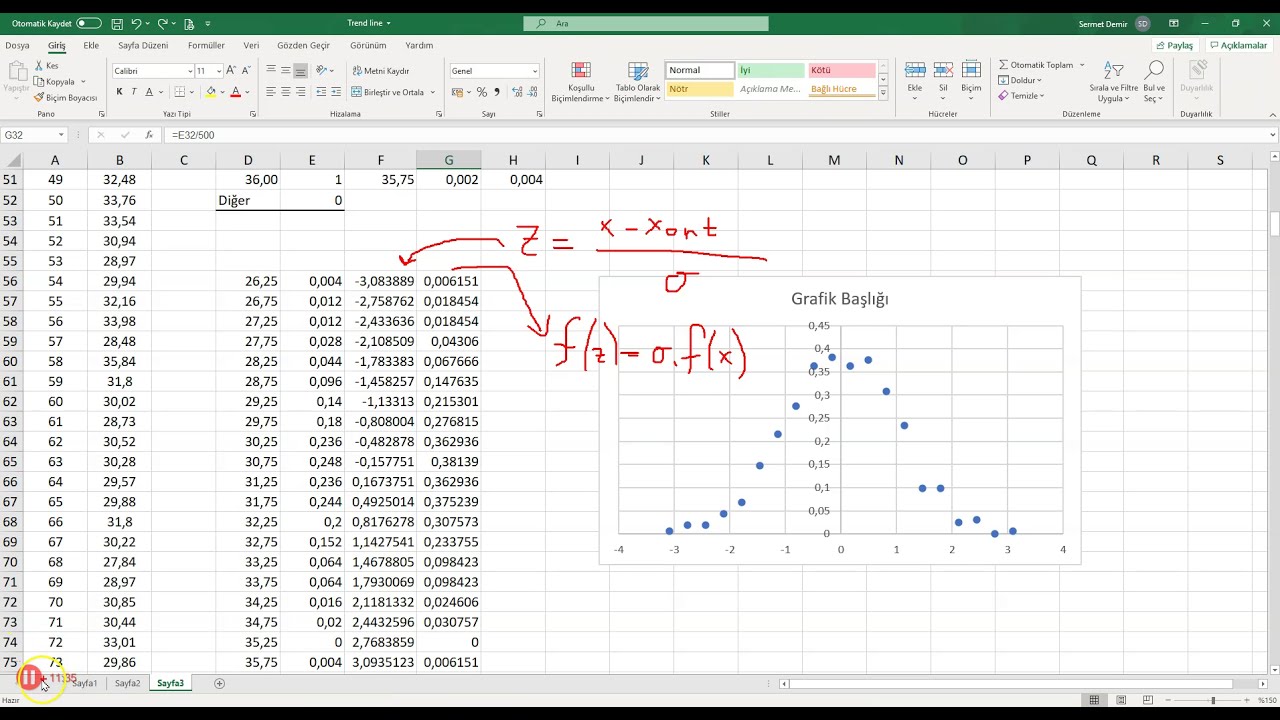The width and height of the screenshot is (1280, 720).
Task: Toggle Metni Kaydır wrap text
Action: (380, 71)
